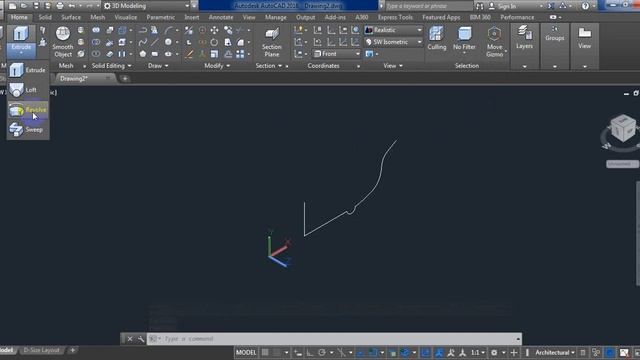The width and height of the screenshot is (640, 360).
Task: Expand the Modify panel
Action: click(x=217, y=66)
